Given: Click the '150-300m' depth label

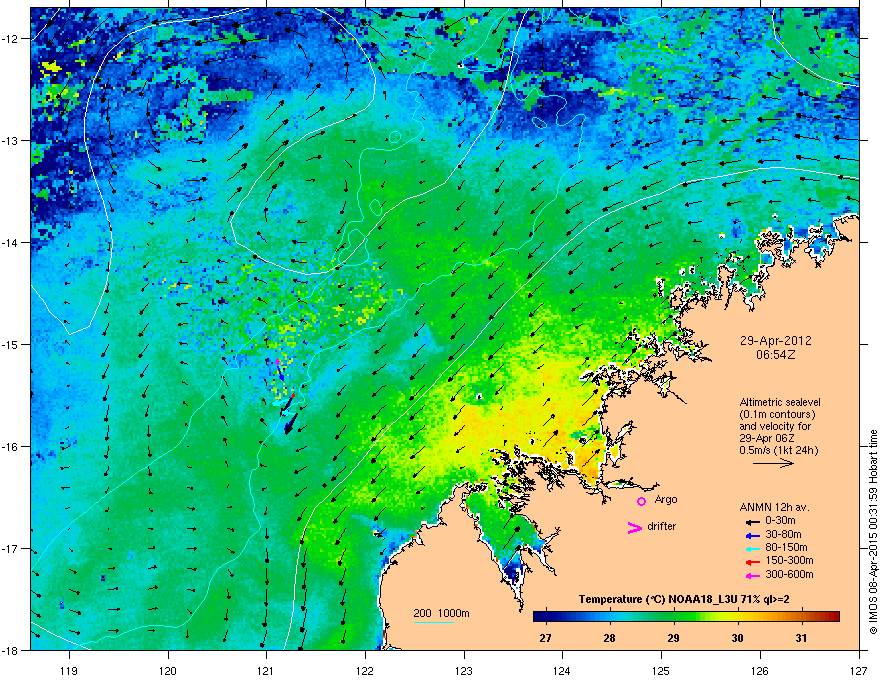Looking at the screenshot, I should coord(789,560).
